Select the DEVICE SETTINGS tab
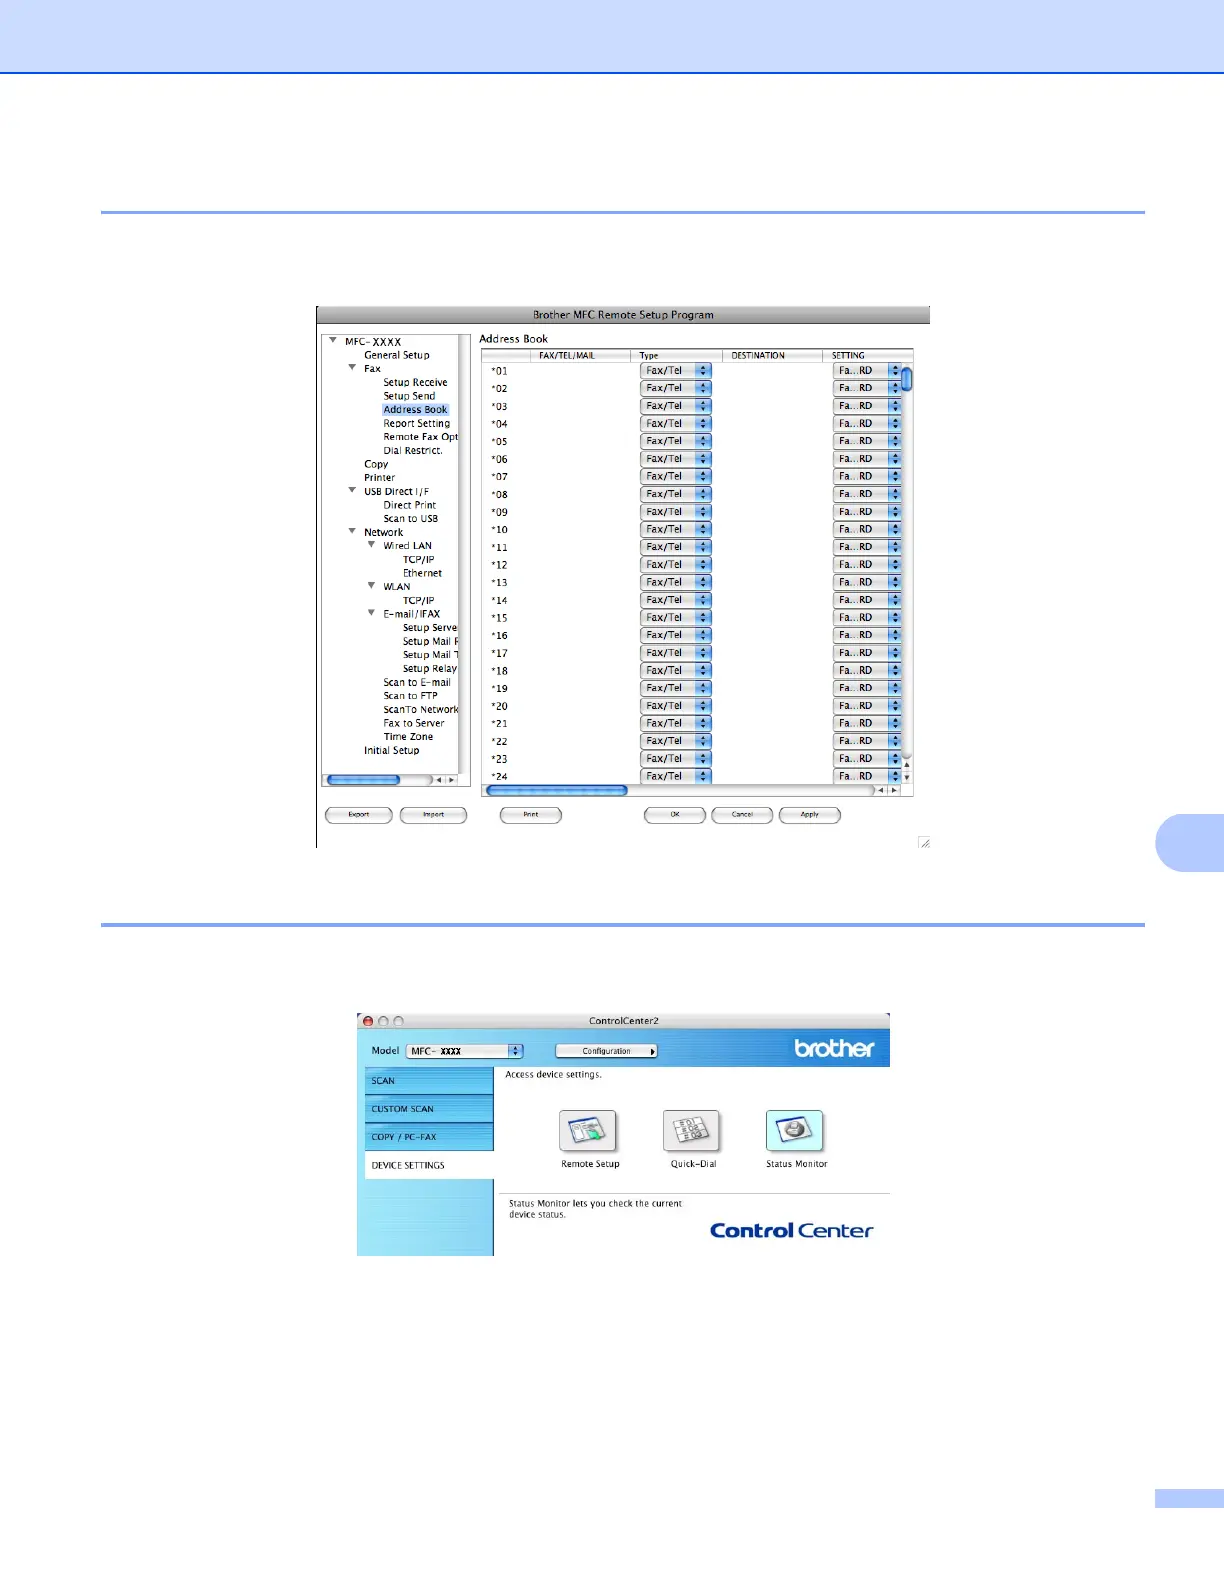This screenshot has height=1580, width=1224. point(429,1165)
